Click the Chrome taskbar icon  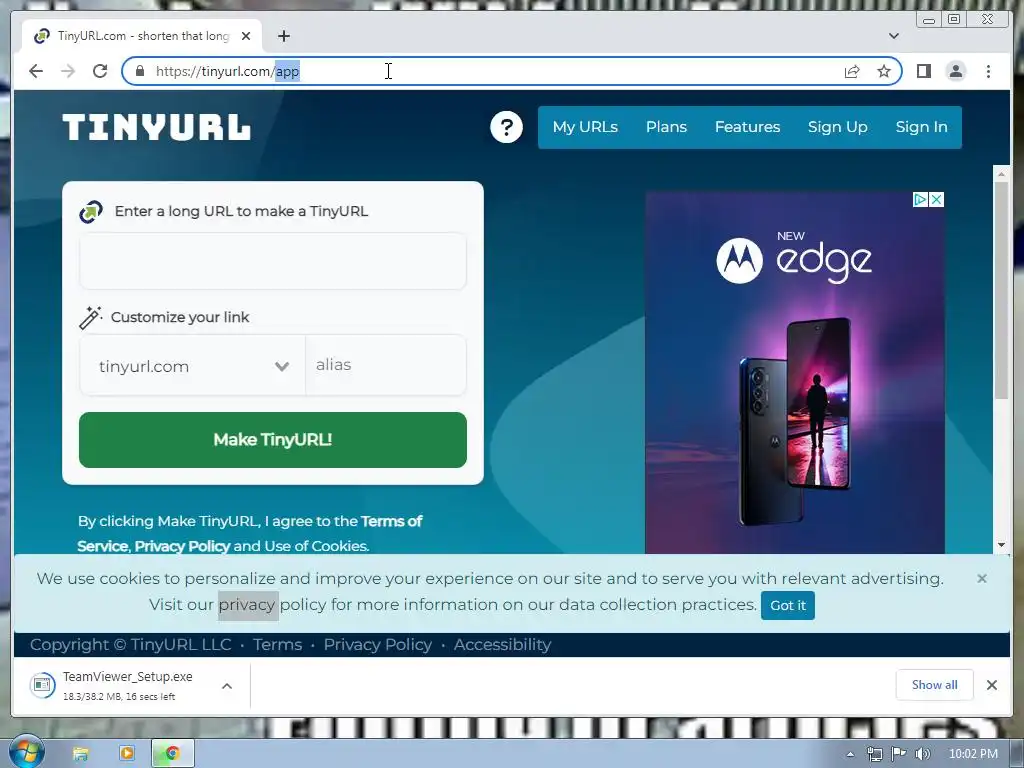(x=172, y=754)
